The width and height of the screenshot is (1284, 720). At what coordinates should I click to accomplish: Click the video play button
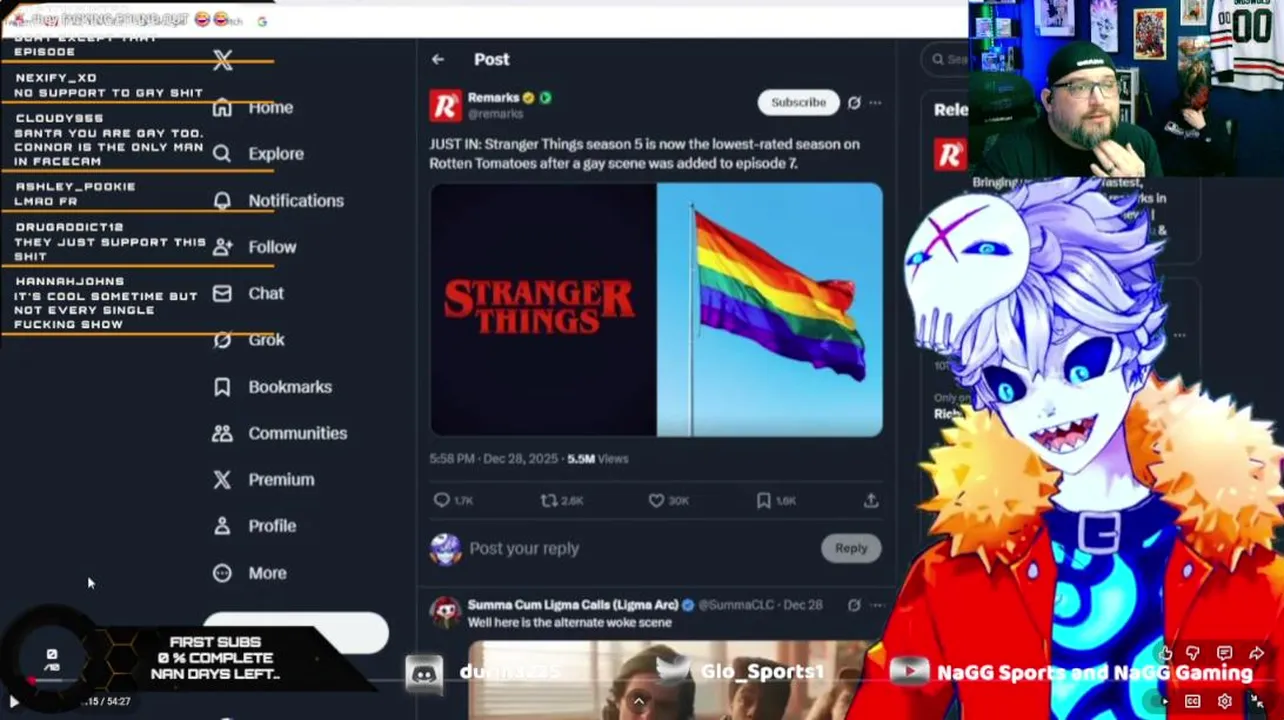click(14, 702)
